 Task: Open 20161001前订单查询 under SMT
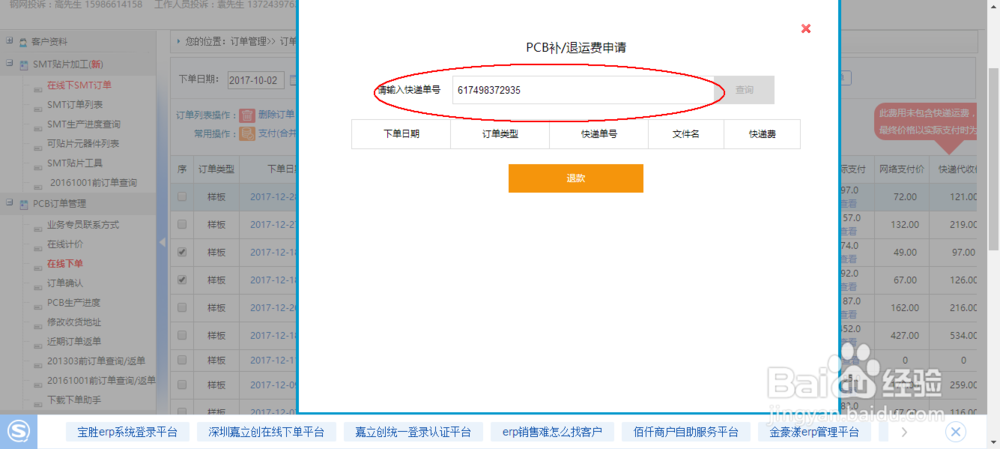(x=93, y=182)
